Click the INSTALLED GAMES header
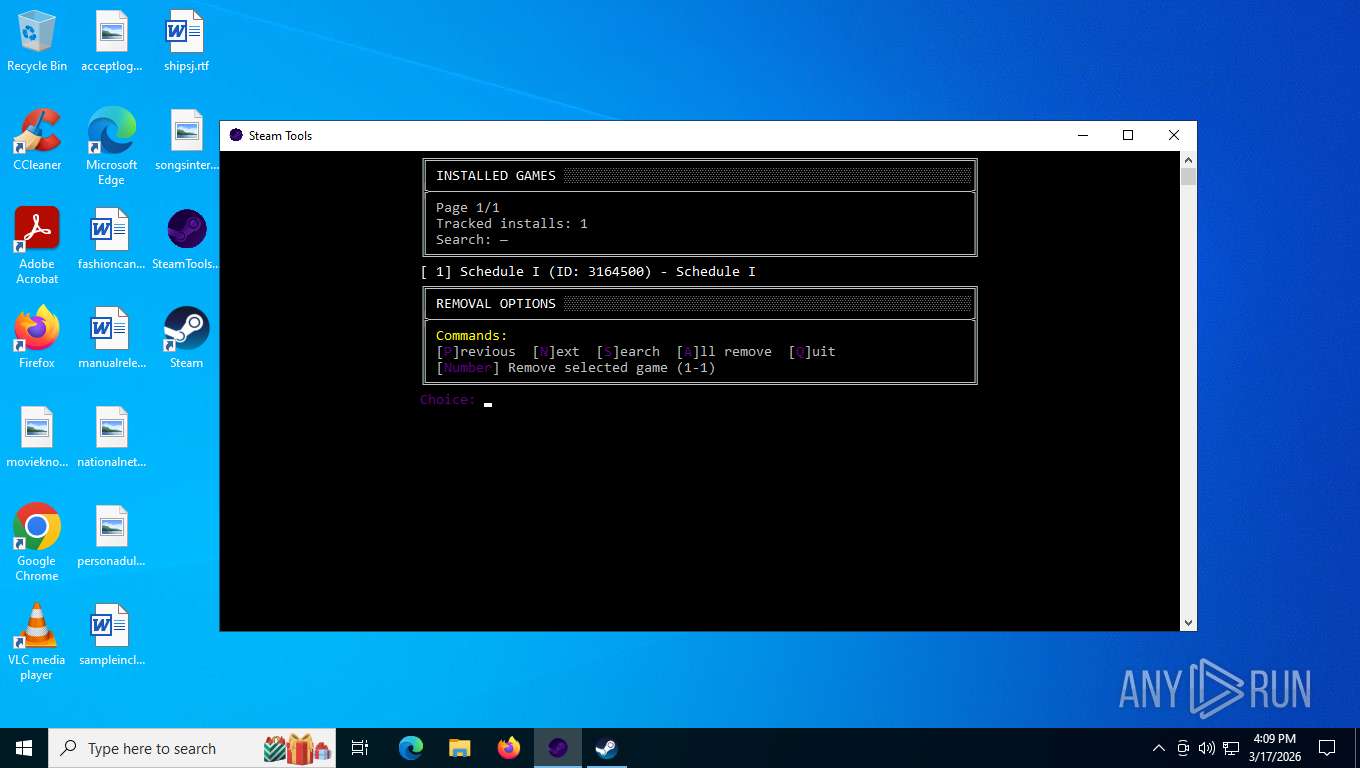The height and width of the screenshot is (768, 1360). (x=496, y=175)
